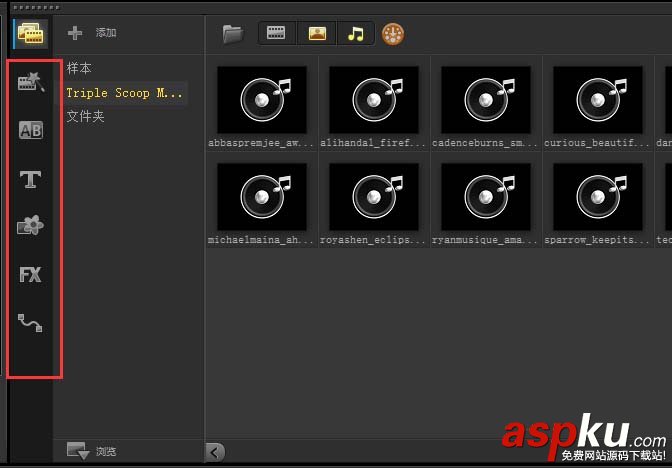This screenshot has height=468, width=672.
Task: Collapse the library panel with left arrow
Action: (x=215, y=452)
